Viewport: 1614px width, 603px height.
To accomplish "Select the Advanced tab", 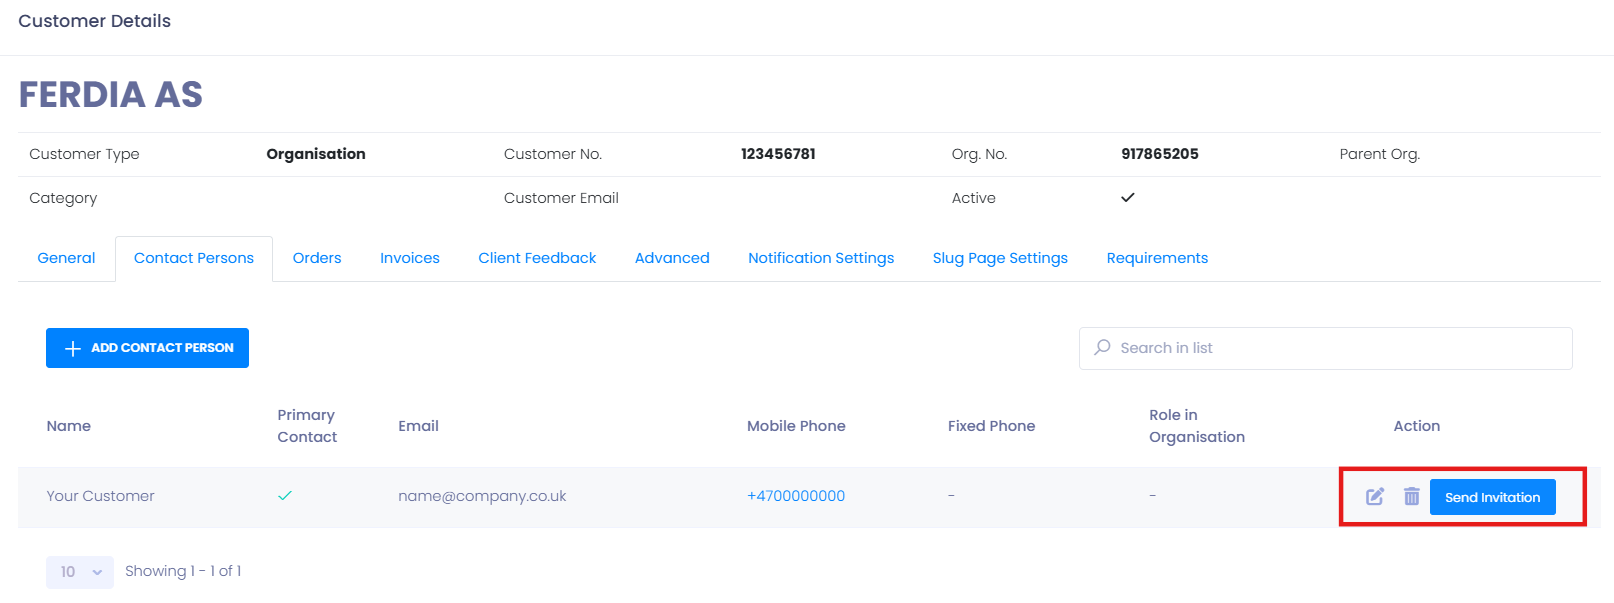I will 672,258.
